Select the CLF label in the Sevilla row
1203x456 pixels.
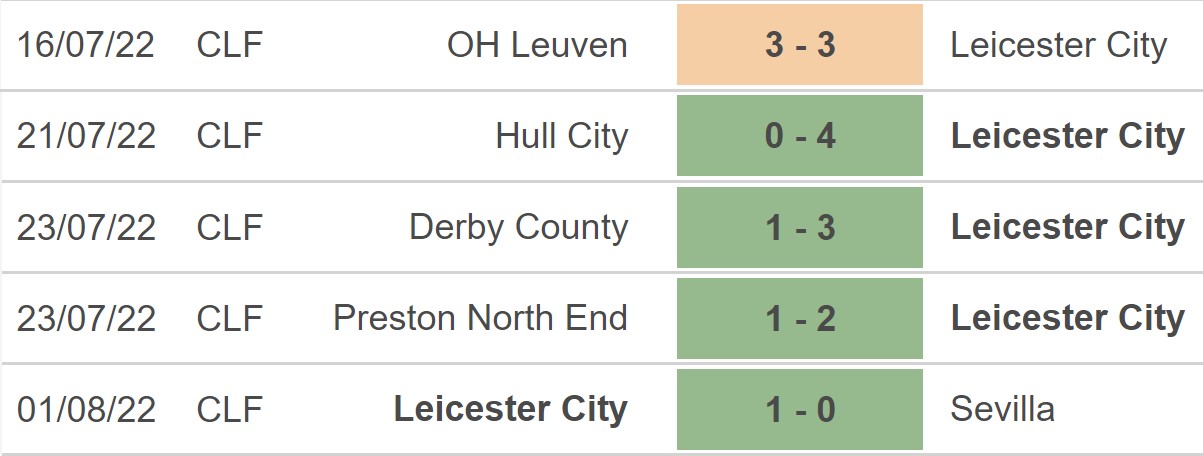(229, 409)
